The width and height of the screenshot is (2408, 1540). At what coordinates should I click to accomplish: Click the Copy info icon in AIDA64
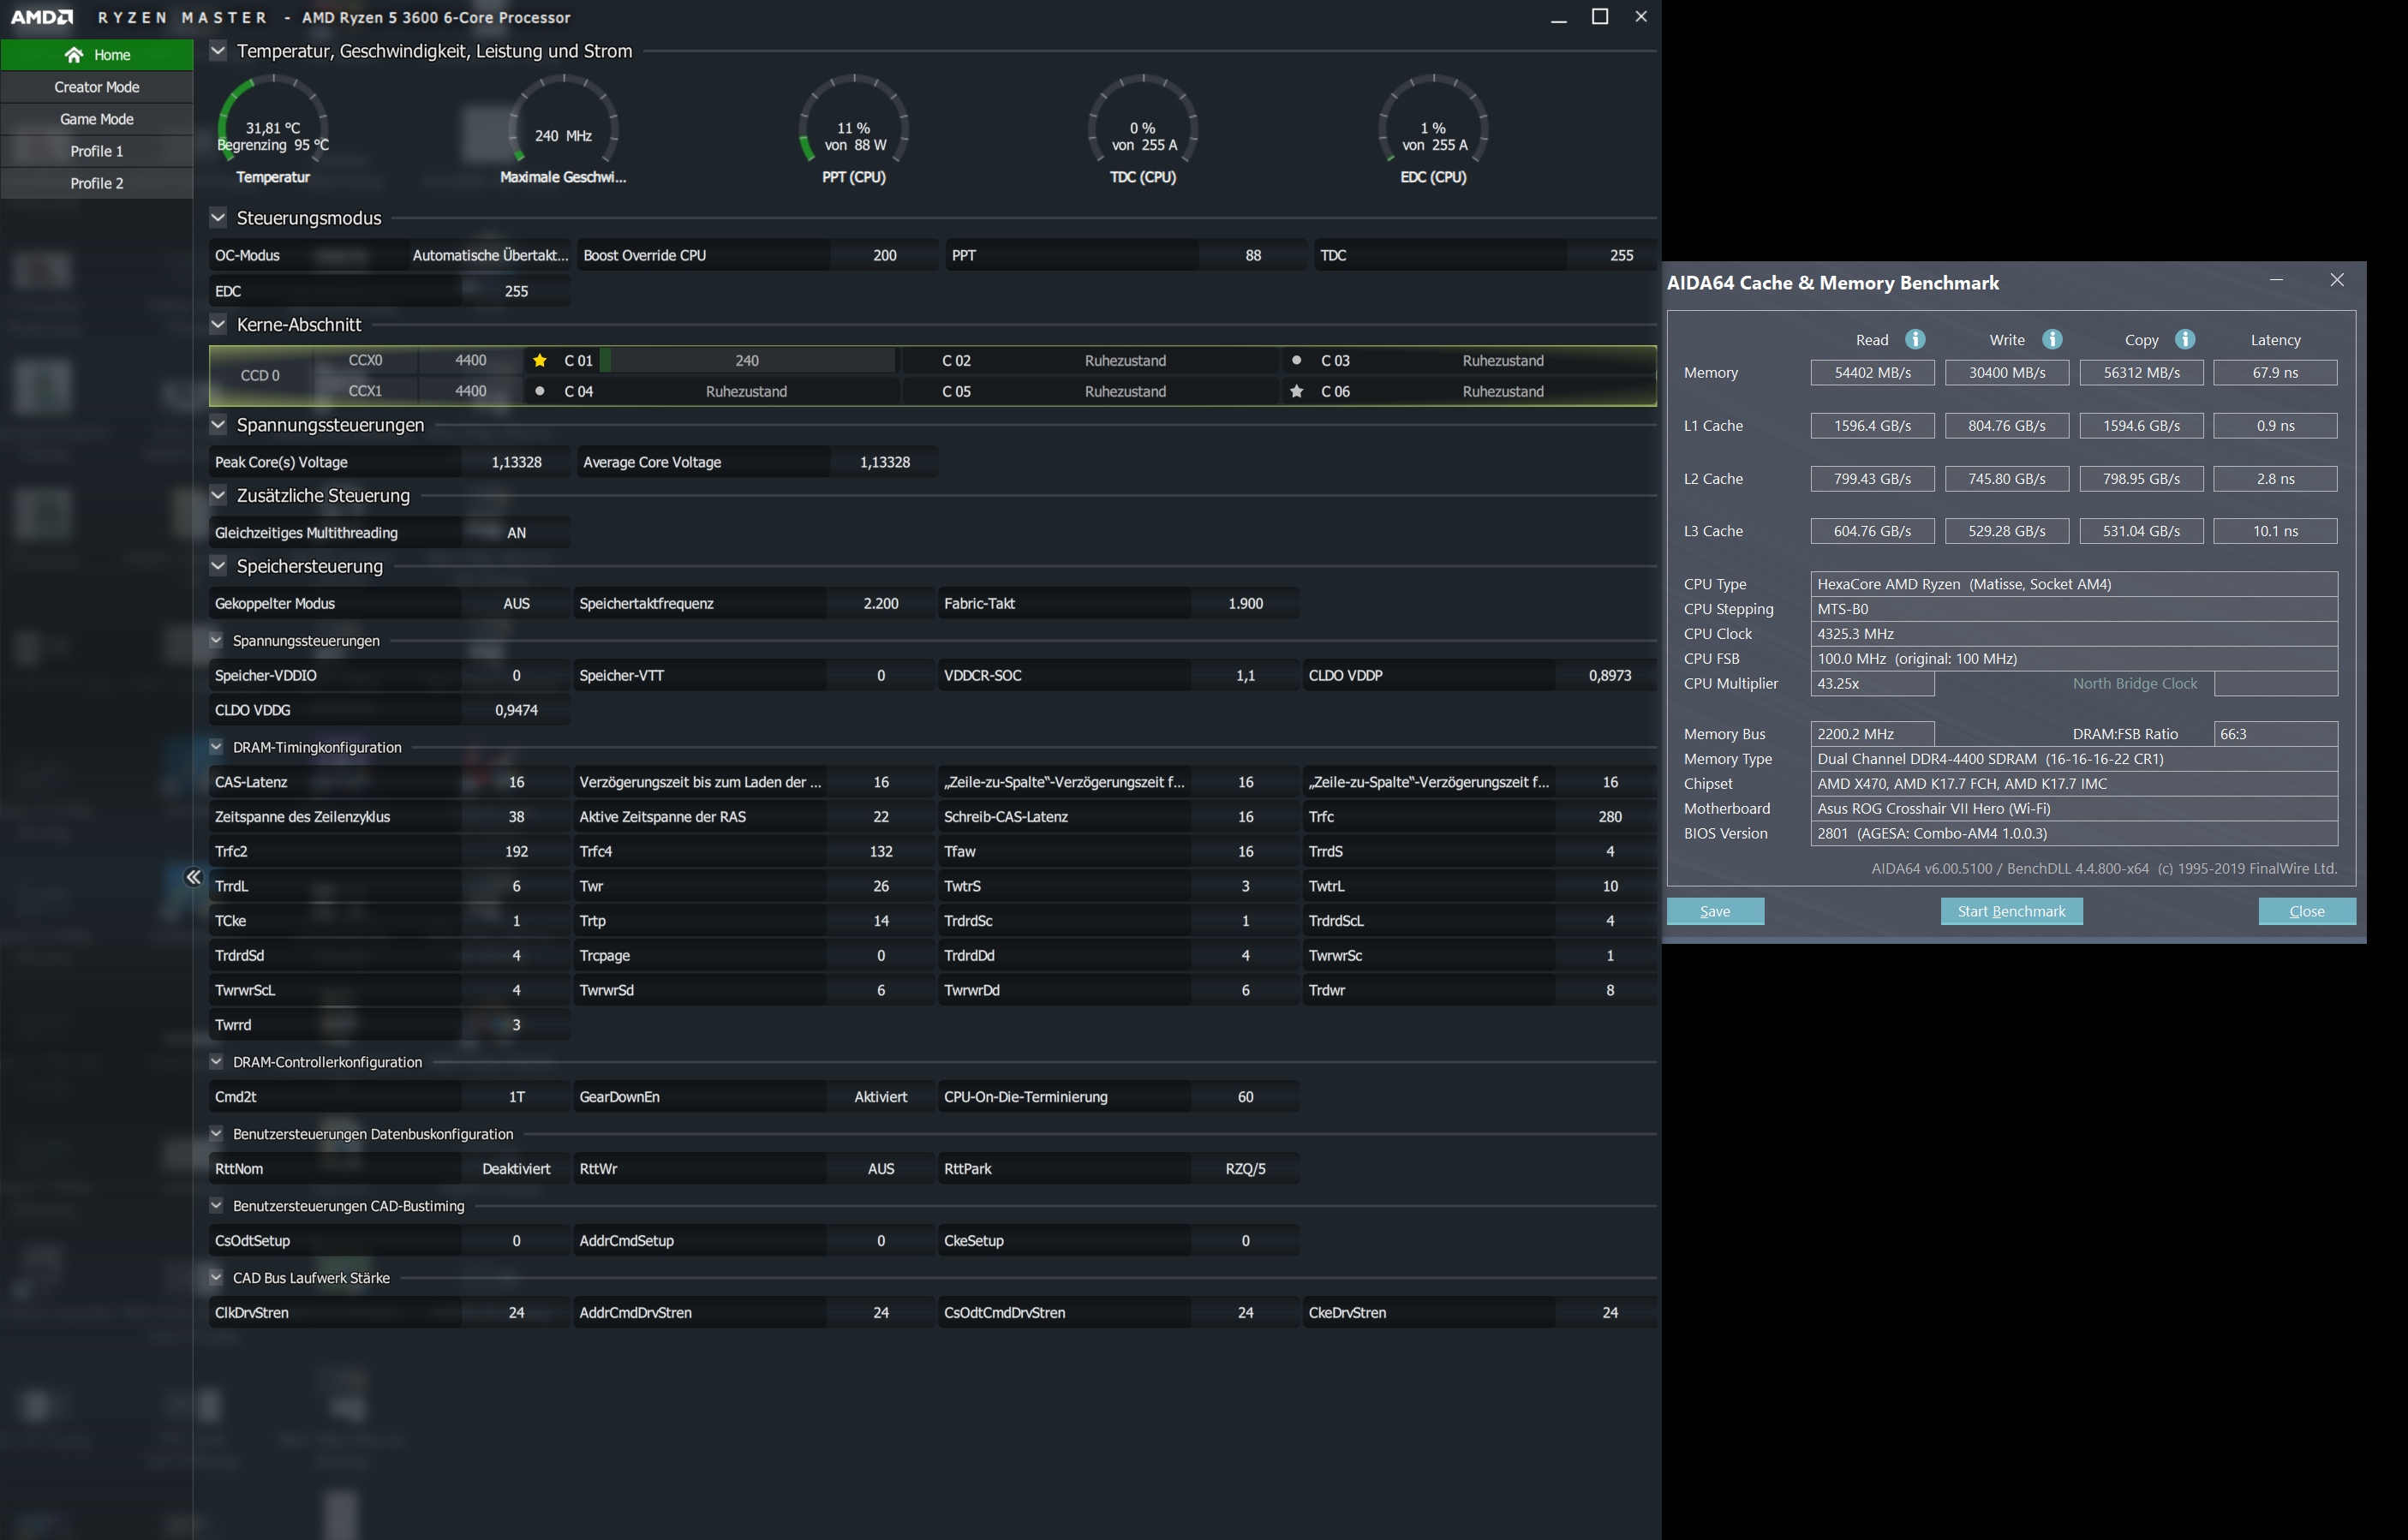click(2185, 339)
